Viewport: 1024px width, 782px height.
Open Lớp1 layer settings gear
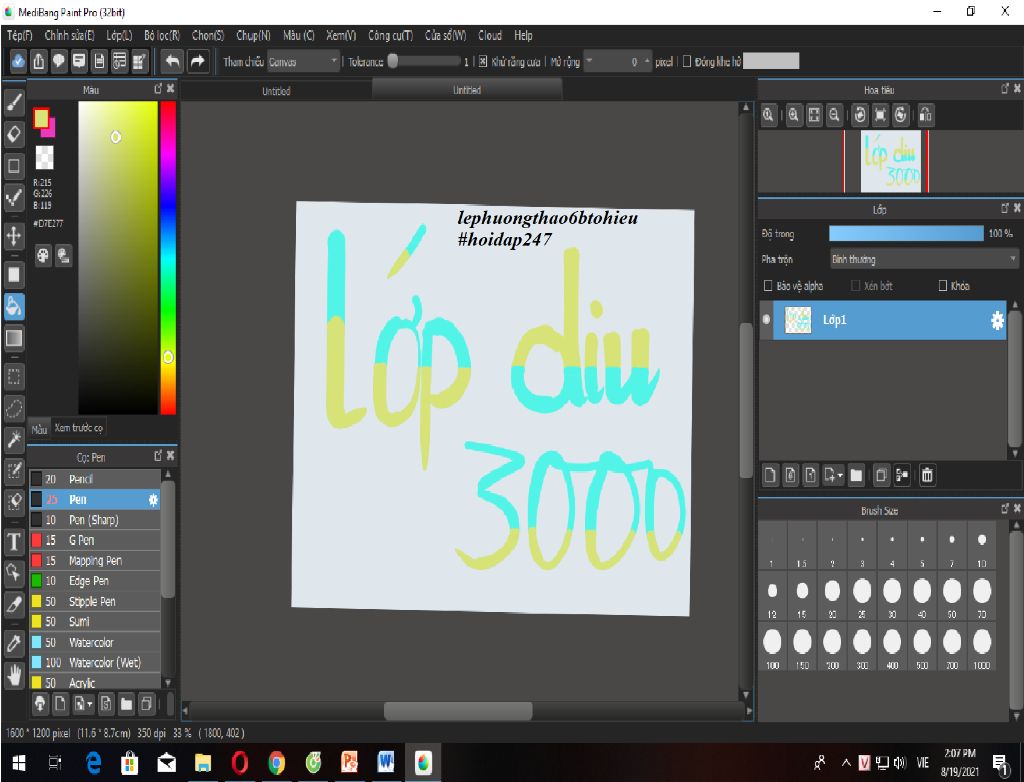click(x=997, y=320)
